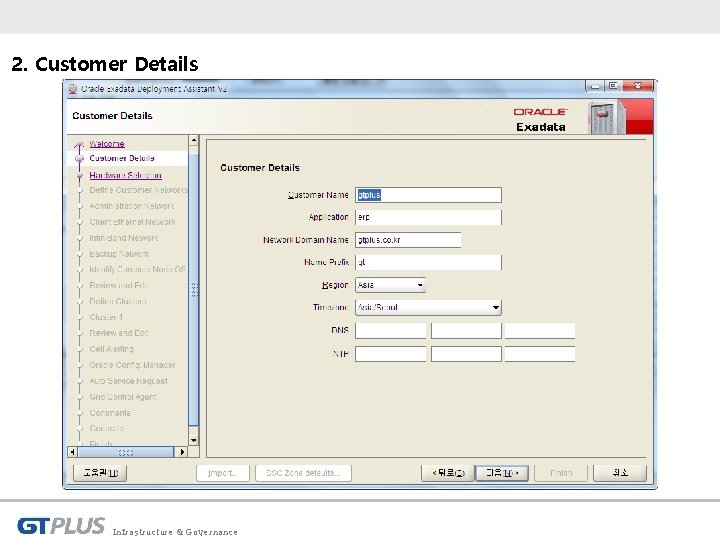The image size is (720, 540).
Task: Click sidebar horizontal scroll left arrow
Action: [x=73, y=452]
